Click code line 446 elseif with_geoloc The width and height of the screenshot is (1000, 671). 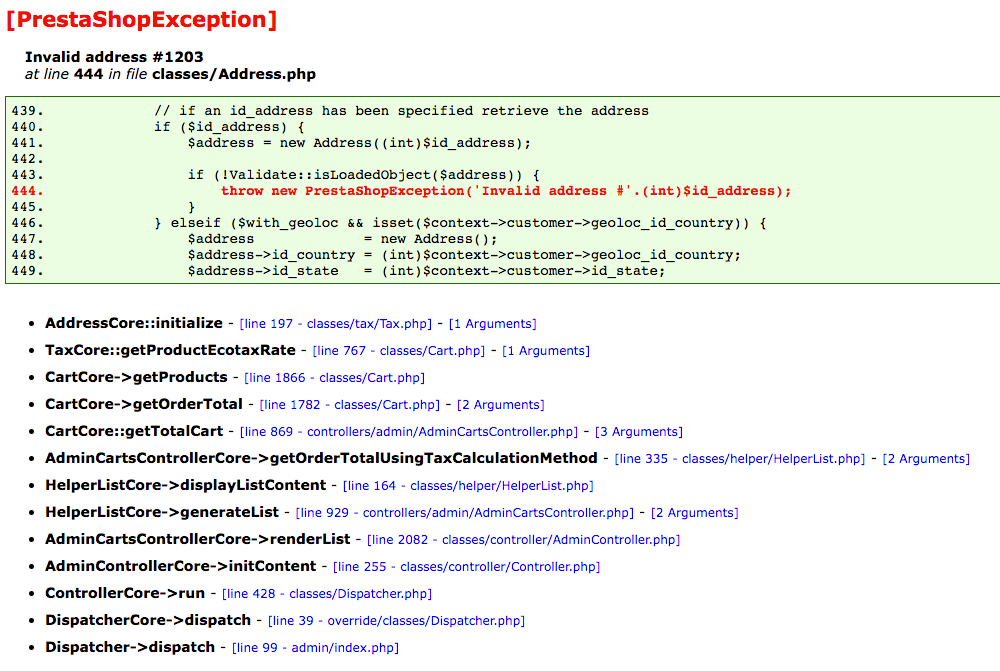460,223
